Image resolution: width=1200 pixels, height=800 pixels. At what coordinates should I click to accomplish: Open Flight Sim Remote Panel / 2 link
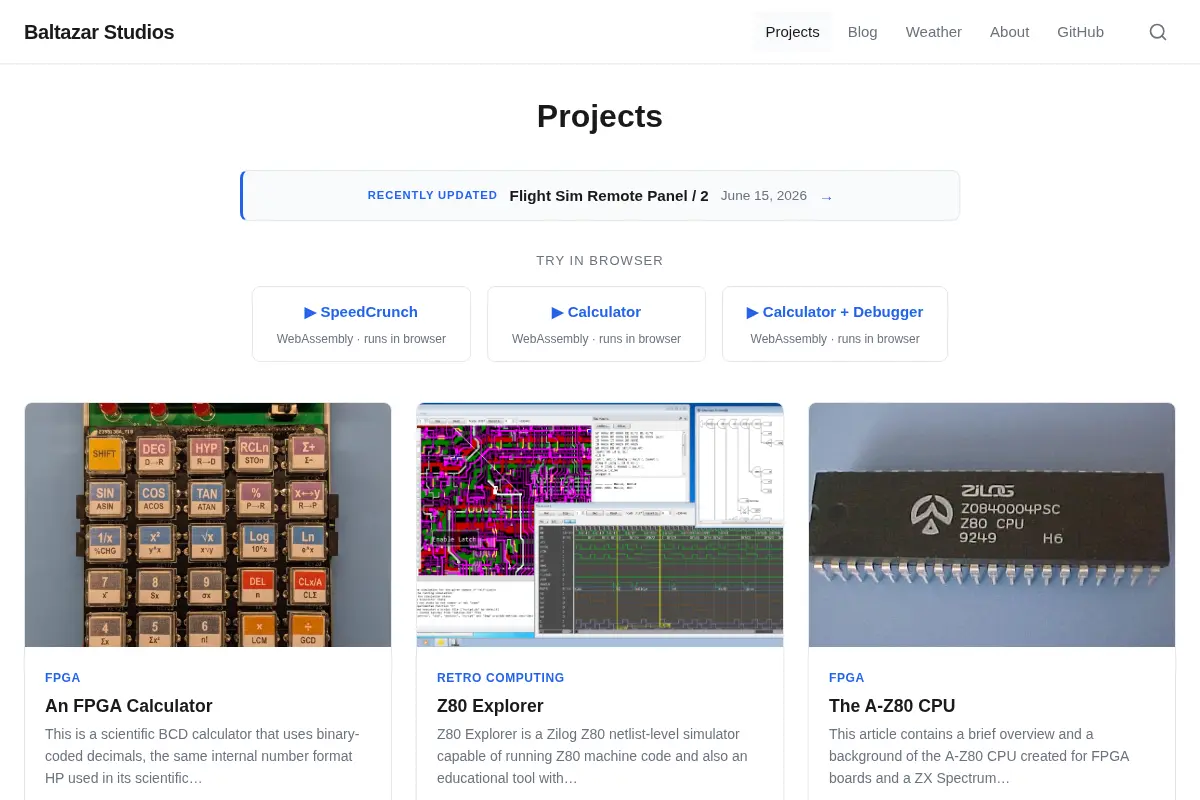(609, 196)
